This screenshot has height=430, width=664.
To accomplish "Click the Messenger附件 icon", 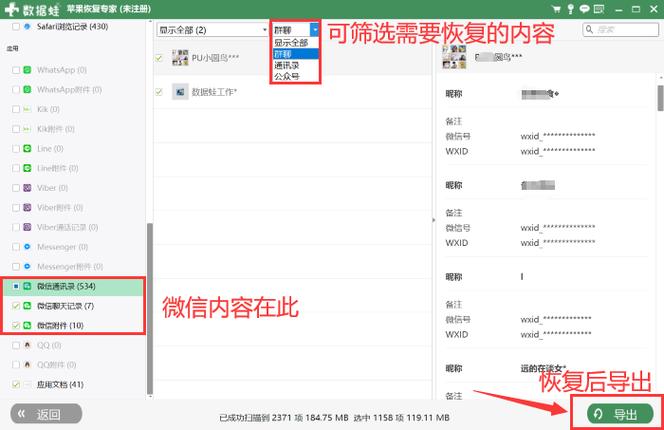I will coord(27,266).
